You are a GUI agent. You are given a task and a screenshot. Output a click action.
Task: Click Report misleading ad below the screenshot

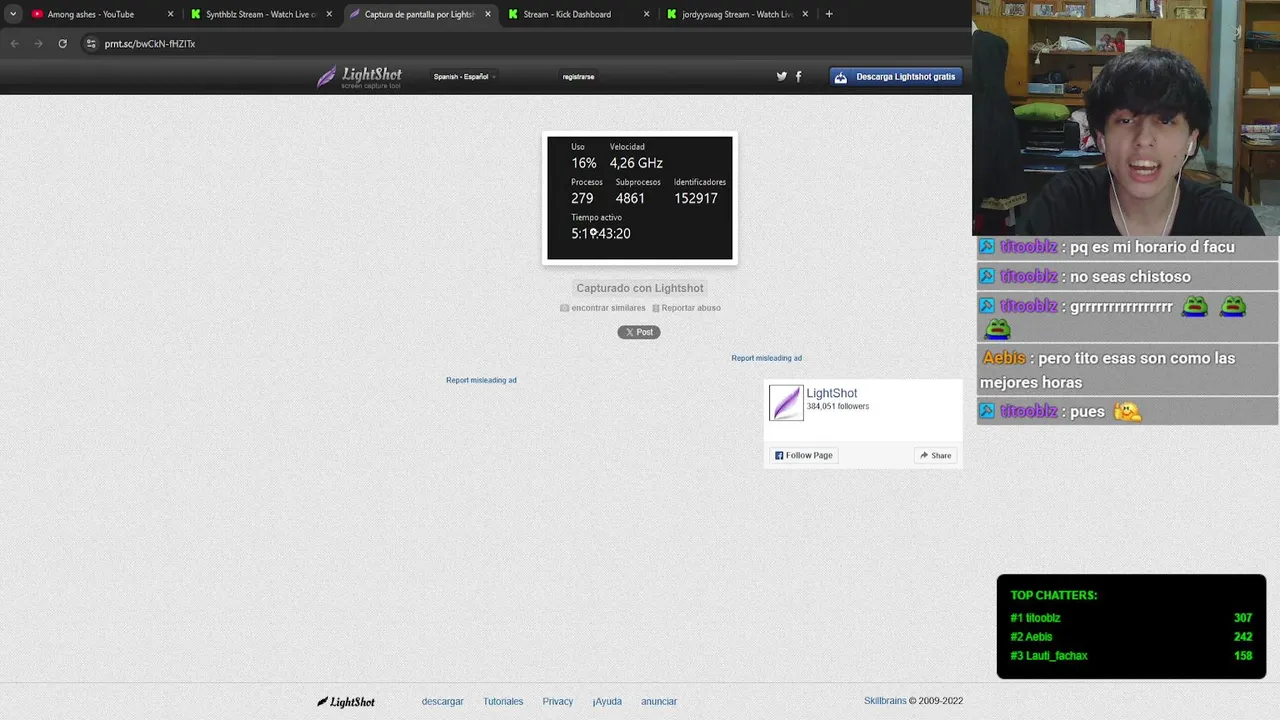(481, 380)
